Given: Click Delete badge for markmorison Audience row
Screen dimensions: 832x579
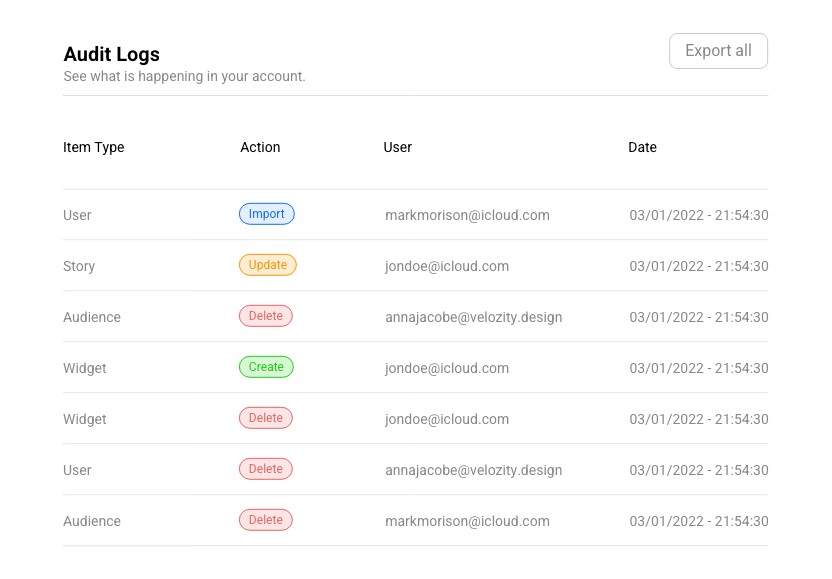Looking at the screenshot, I should click(x=266, y=520).
